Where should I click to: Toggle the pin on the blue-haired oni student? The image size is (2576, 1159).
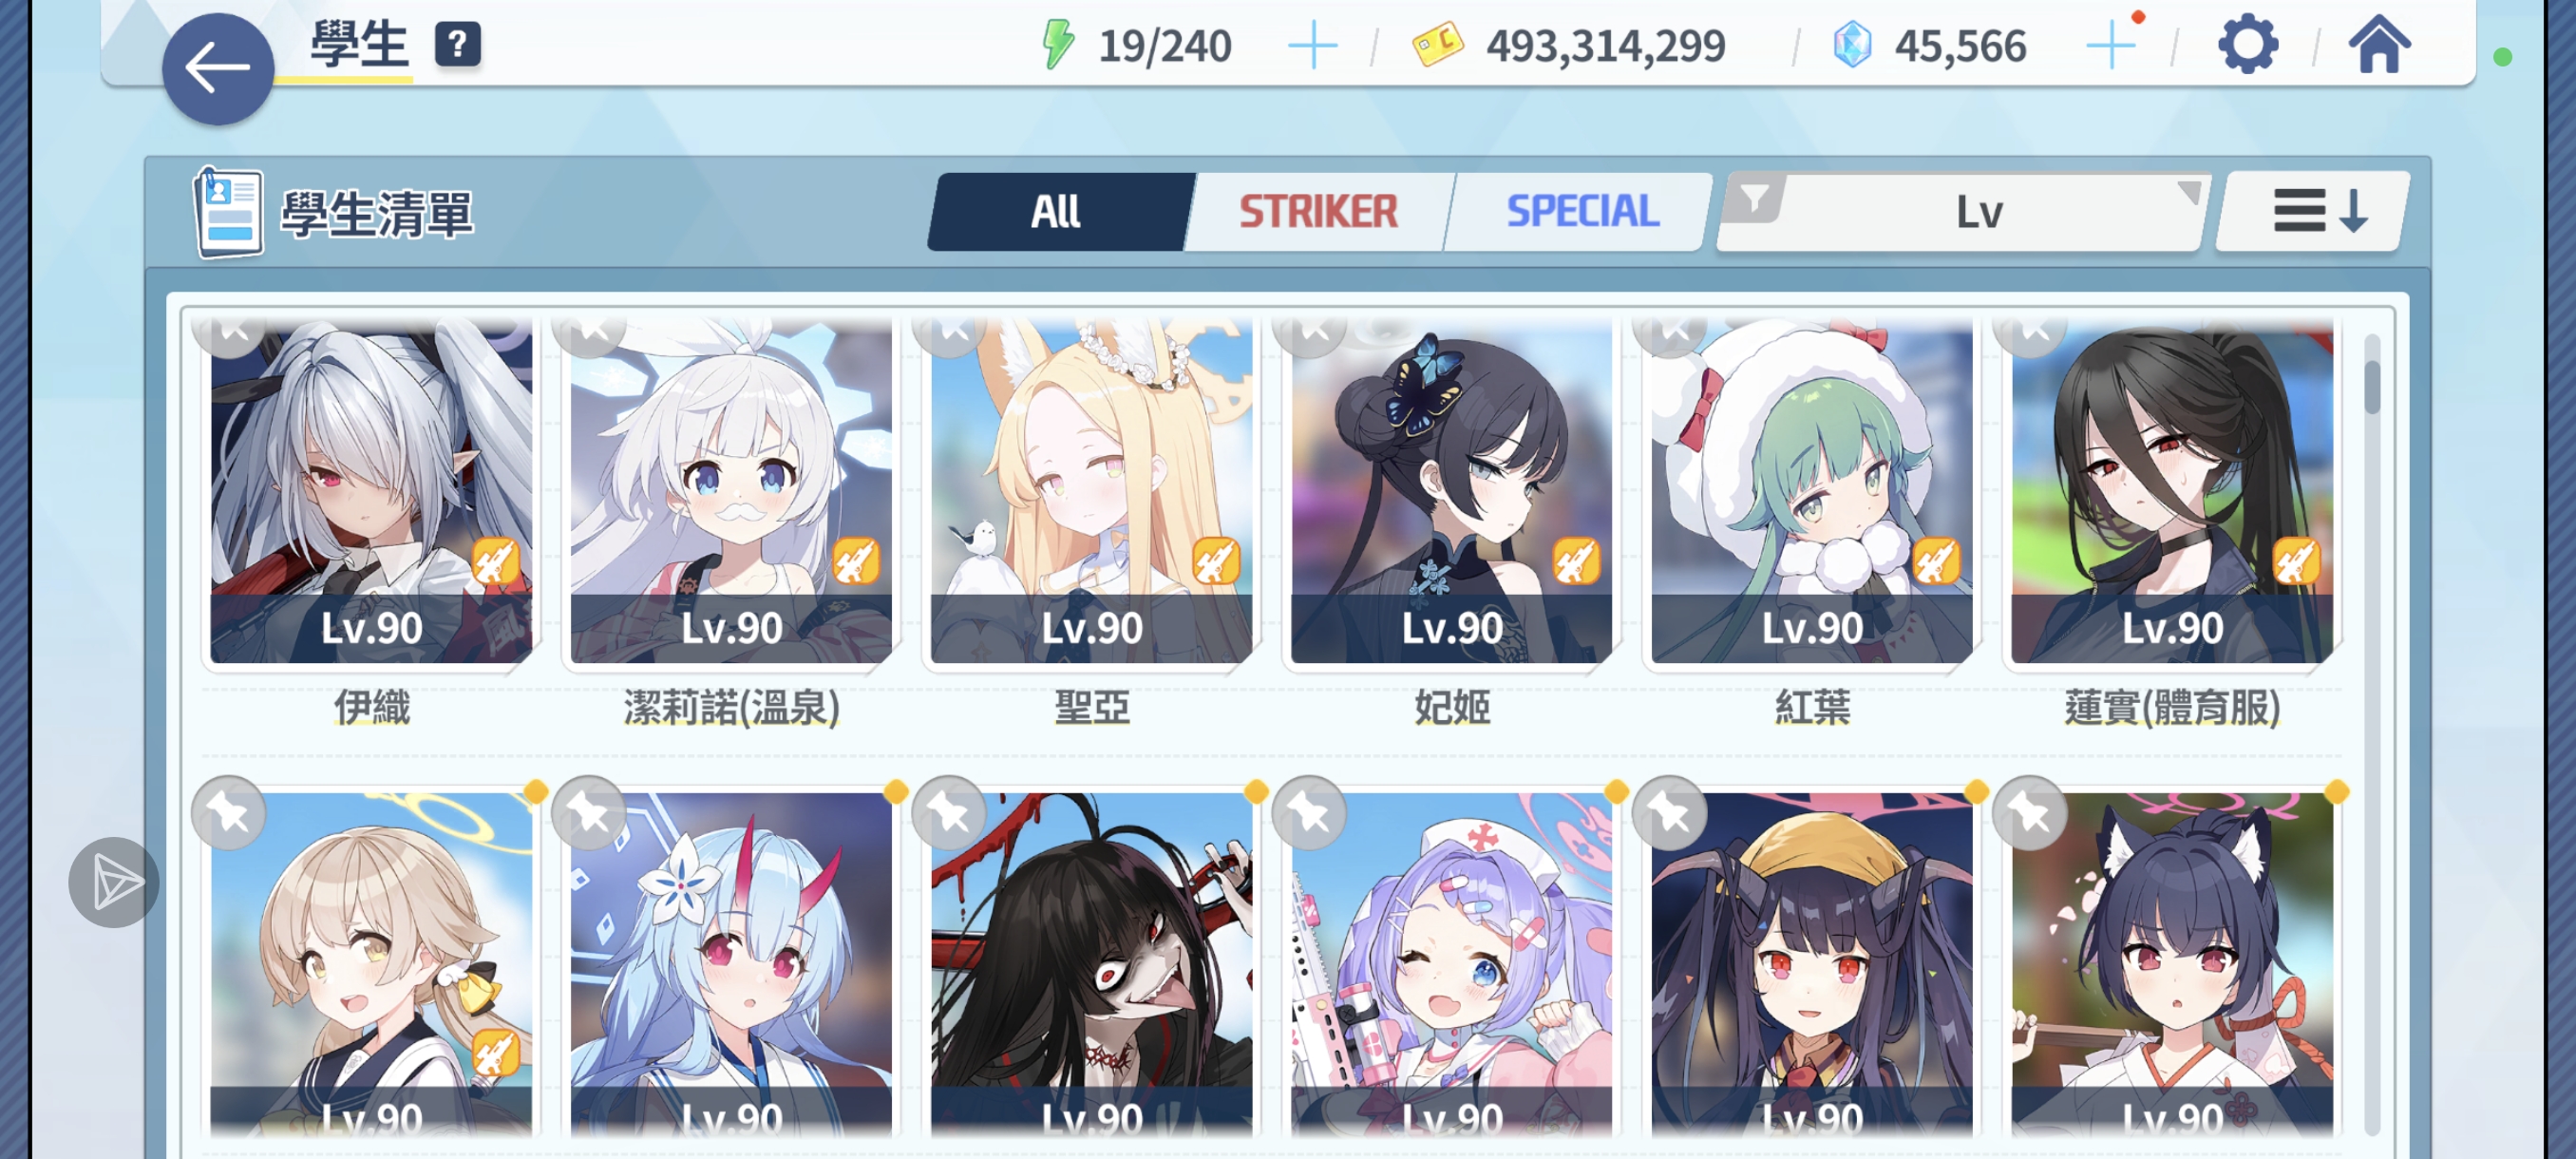click(590, 813)
